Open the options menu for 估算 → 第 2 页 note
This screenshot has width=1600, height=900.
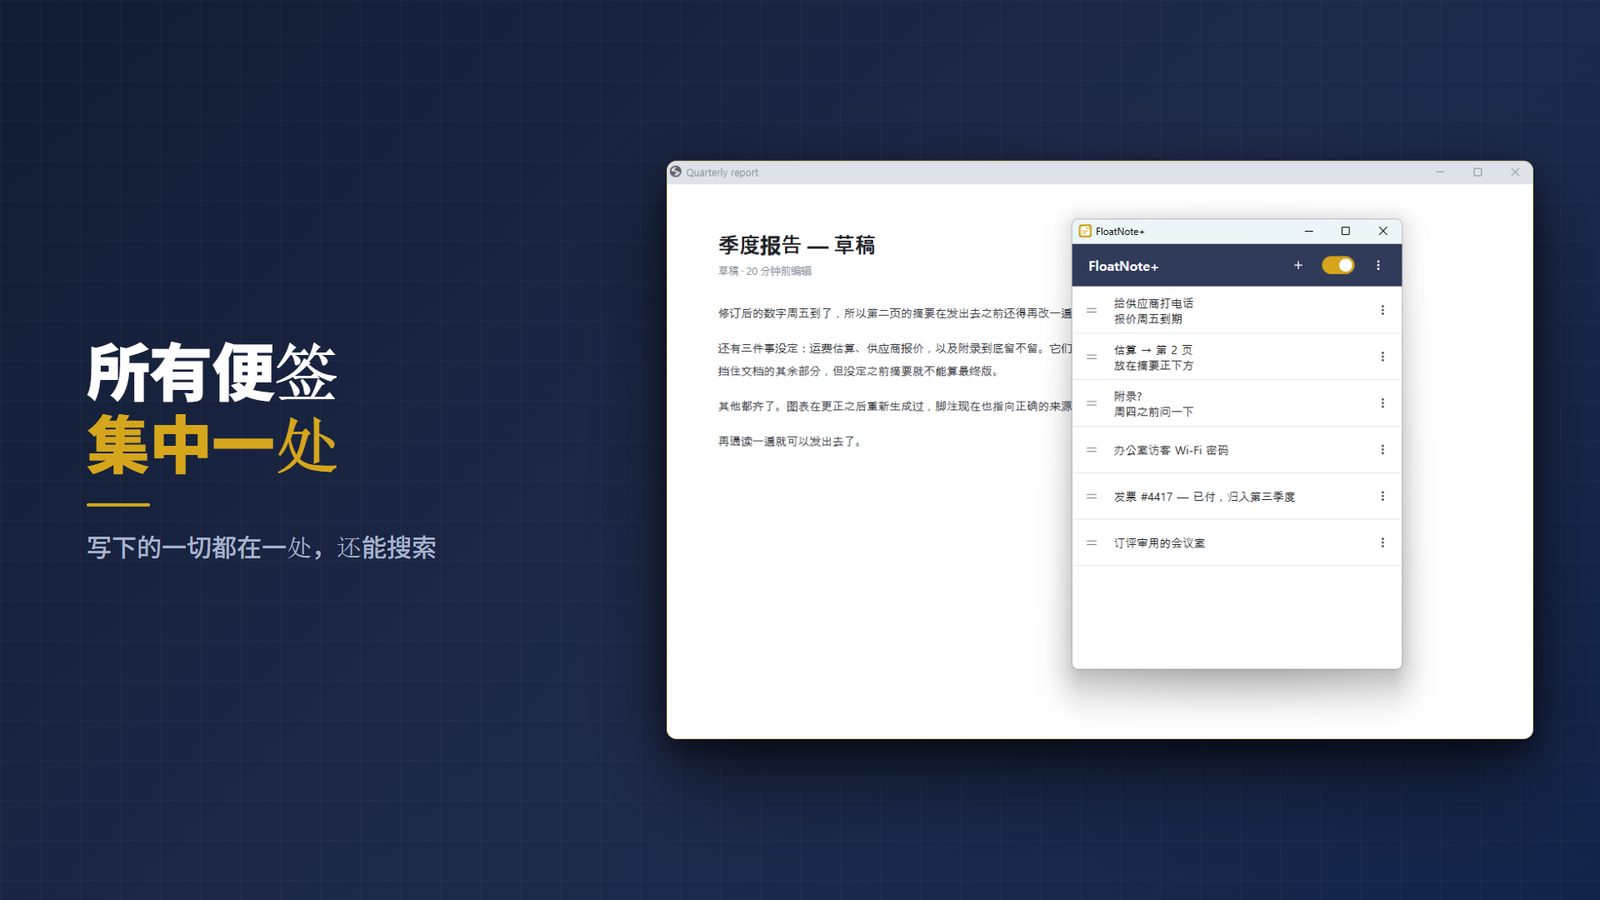(x=1382, y=357)
